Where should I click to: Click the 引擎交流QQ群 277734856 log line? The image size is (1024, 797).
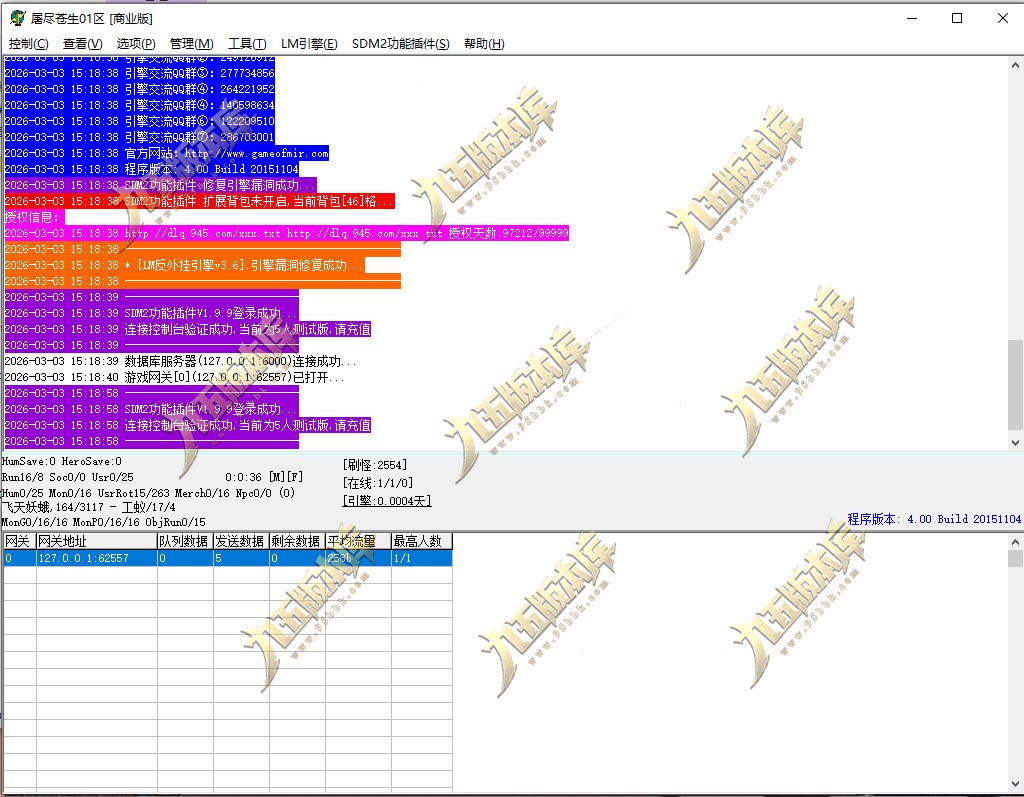[139, 73]
